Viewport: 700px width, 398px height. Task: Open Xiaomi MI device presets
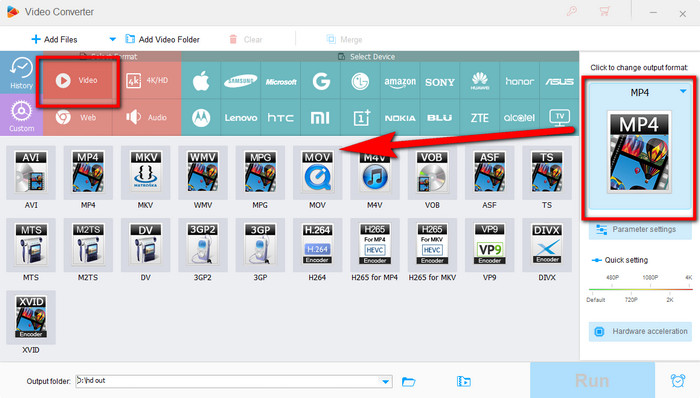(x=321, y=118)
